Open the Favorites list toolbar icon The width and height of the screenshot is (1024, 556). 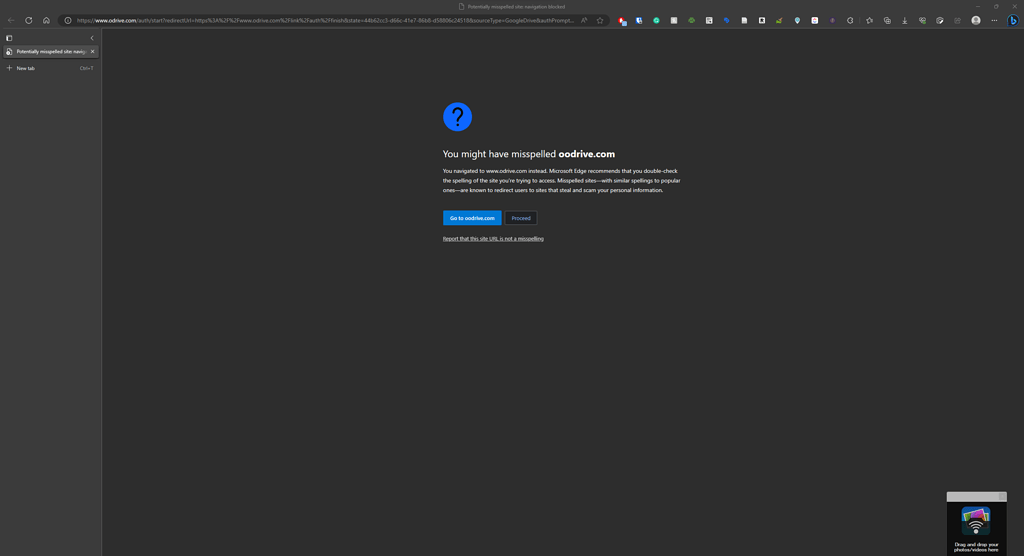[870, 20]
